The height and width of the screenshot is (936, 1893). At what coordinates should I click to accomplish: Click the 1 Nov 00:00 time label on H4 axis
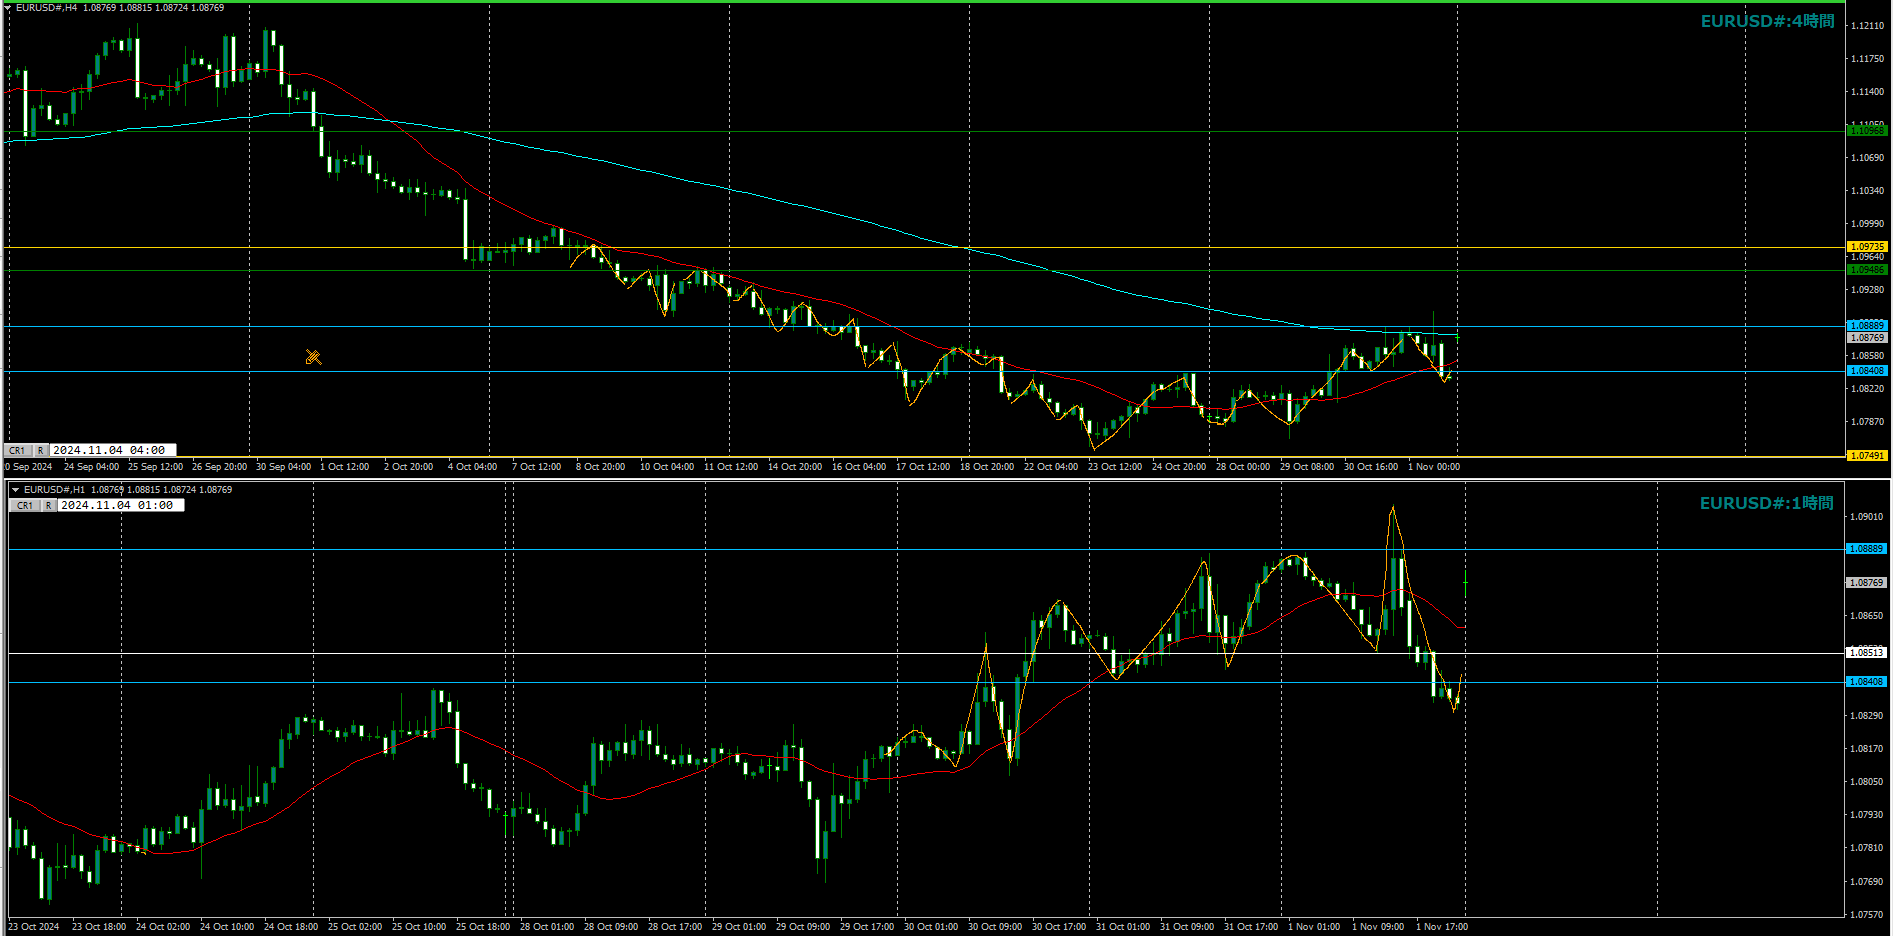pyautogui.click(x=1434, y=467)
